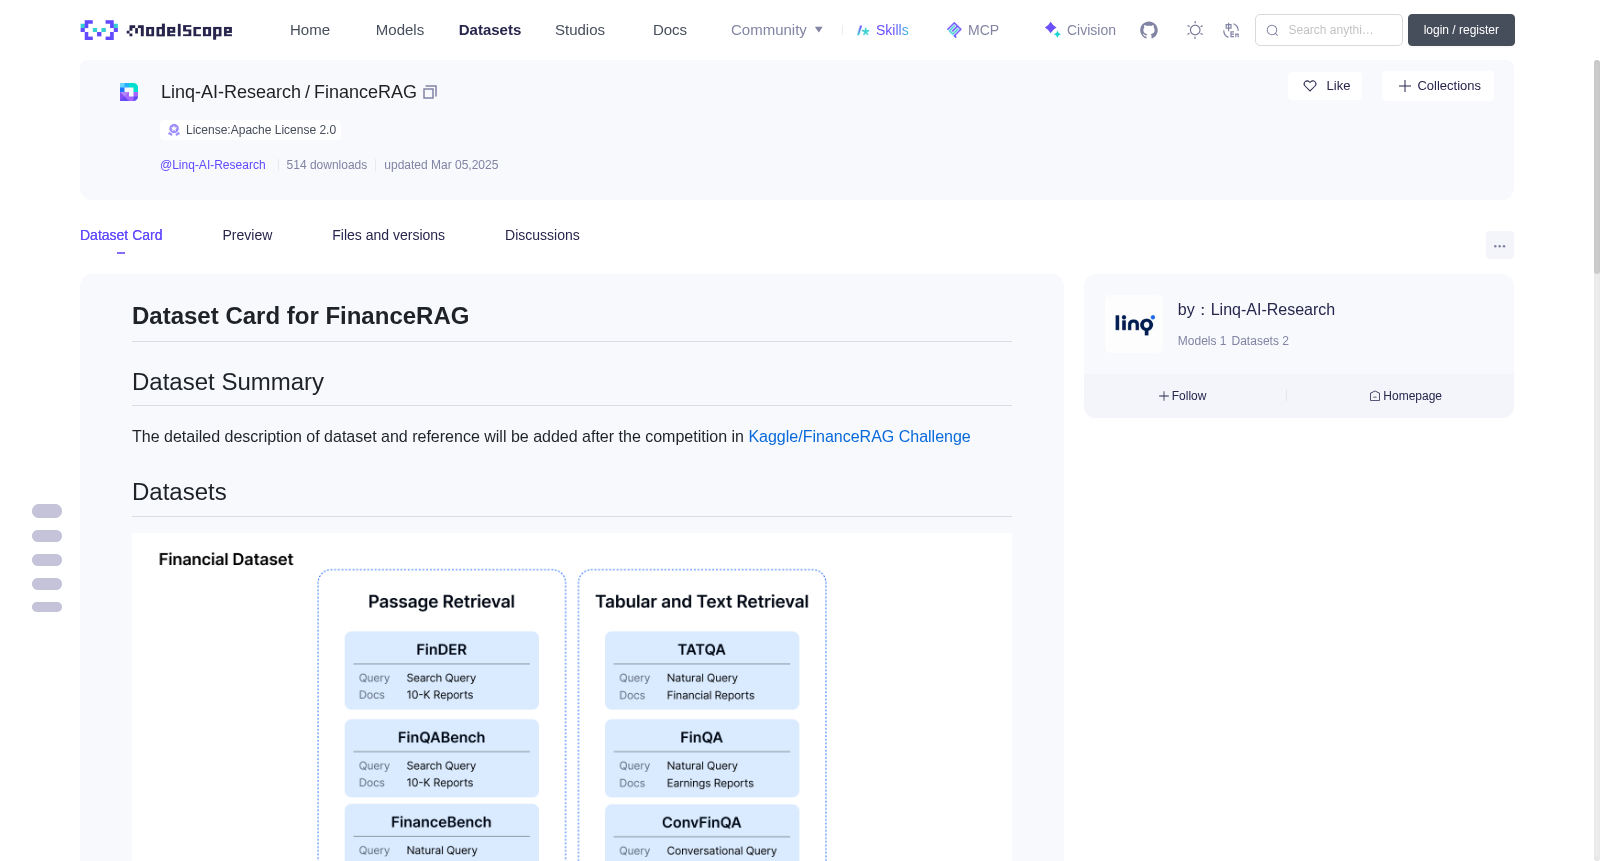Click the Dataset Summary heading
Screen dimensions: 1600x861
pos(228,382)
